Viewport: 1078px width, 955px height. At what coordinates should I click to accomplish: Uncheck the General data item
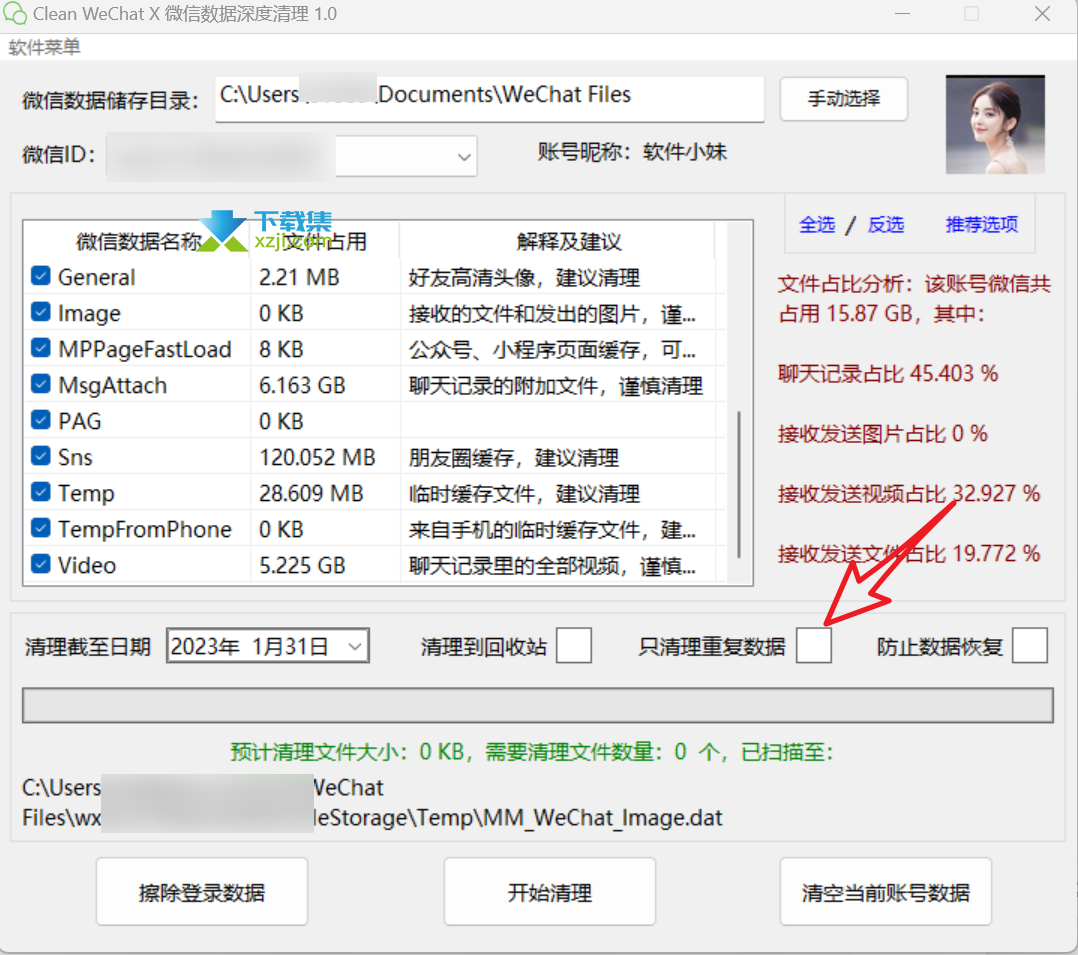point(40,276)
